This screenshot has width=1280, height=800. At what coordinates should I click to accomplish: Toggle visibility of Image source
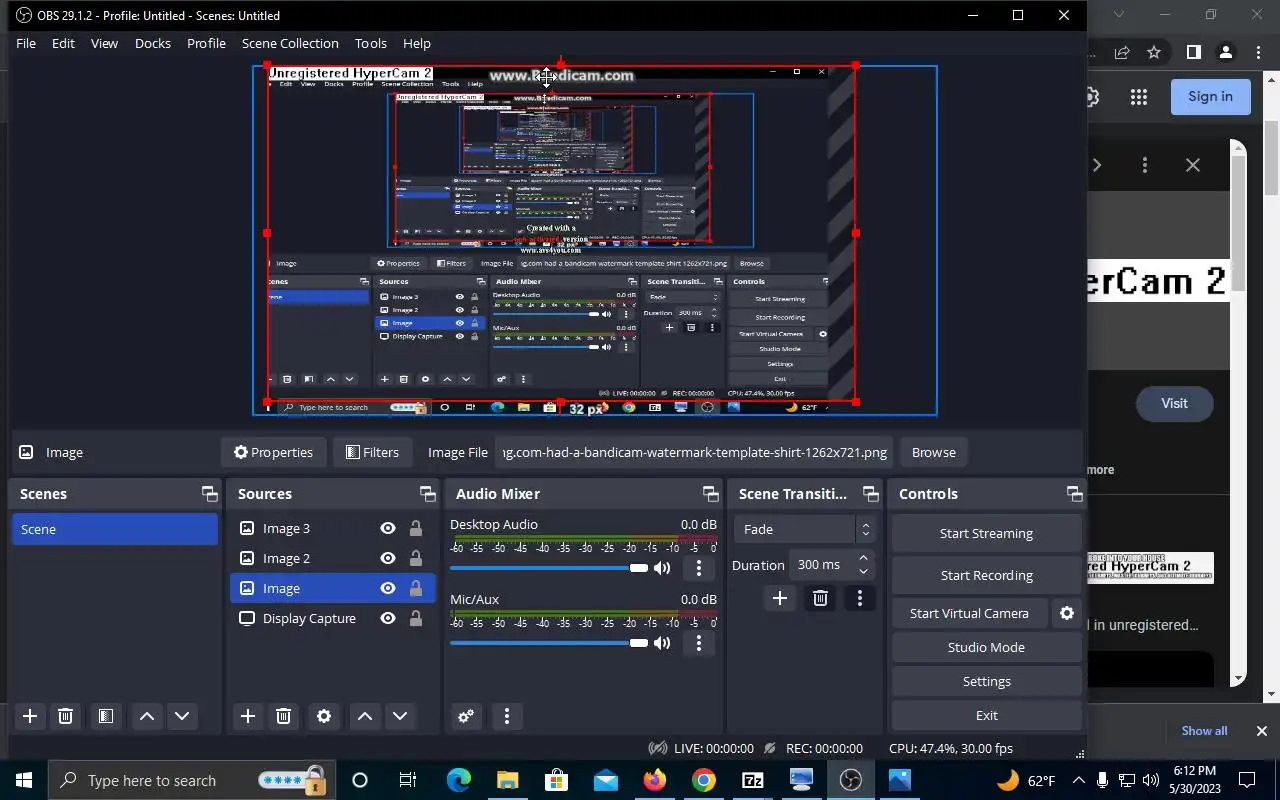[388, 588]
